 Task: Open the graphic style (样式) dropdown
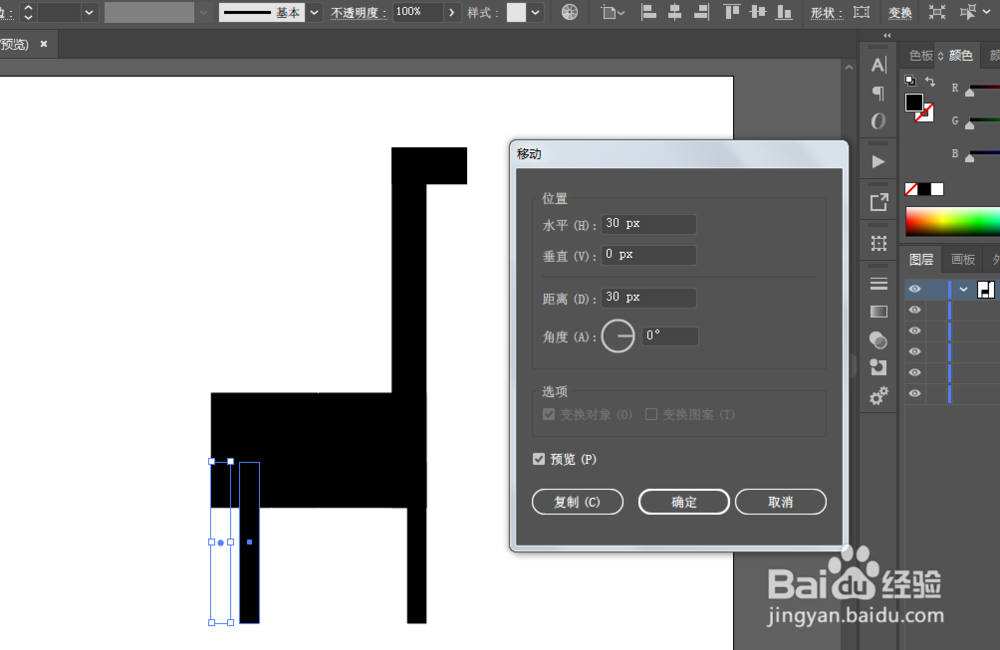click(536, 12)
